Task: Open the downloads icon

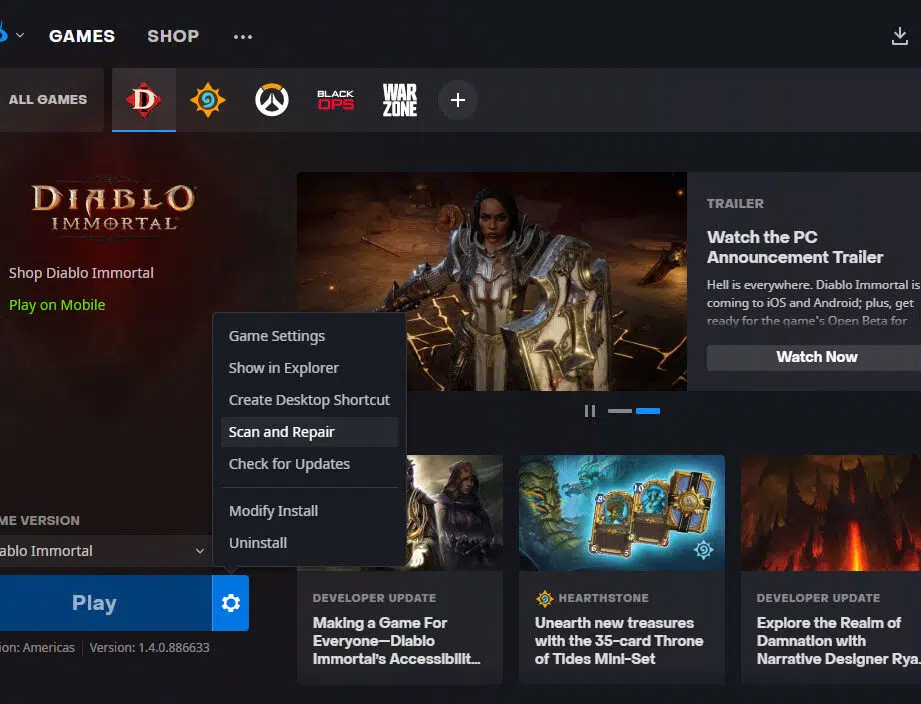Action: coord(899,36)
